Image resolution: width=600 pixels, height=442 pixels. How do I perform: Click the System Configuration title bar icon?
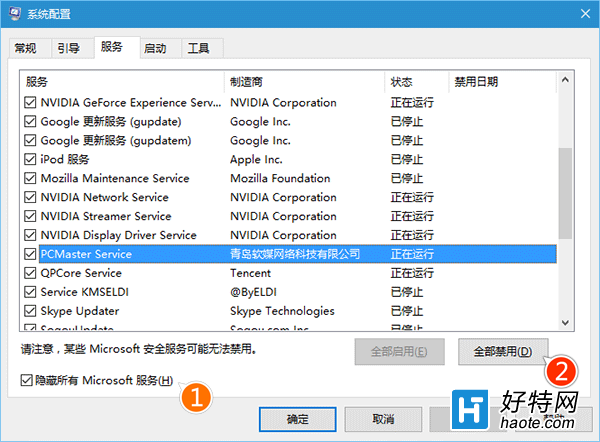[x=15, y=14]
